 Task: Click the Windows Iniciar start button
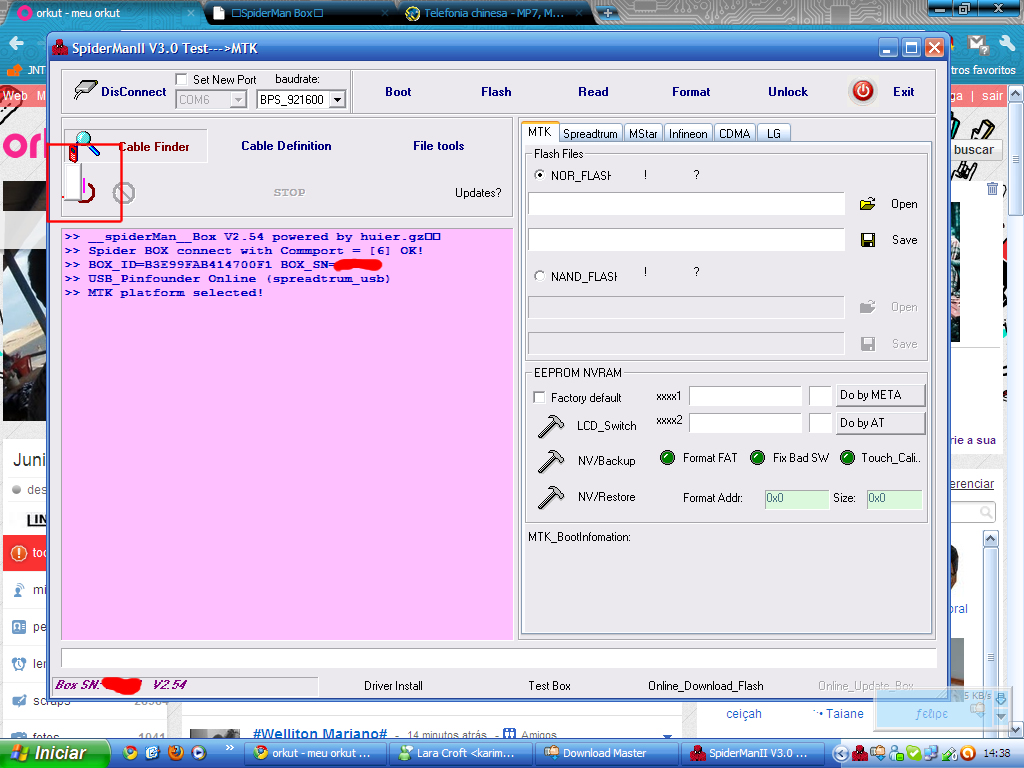[x=53, y=753]
